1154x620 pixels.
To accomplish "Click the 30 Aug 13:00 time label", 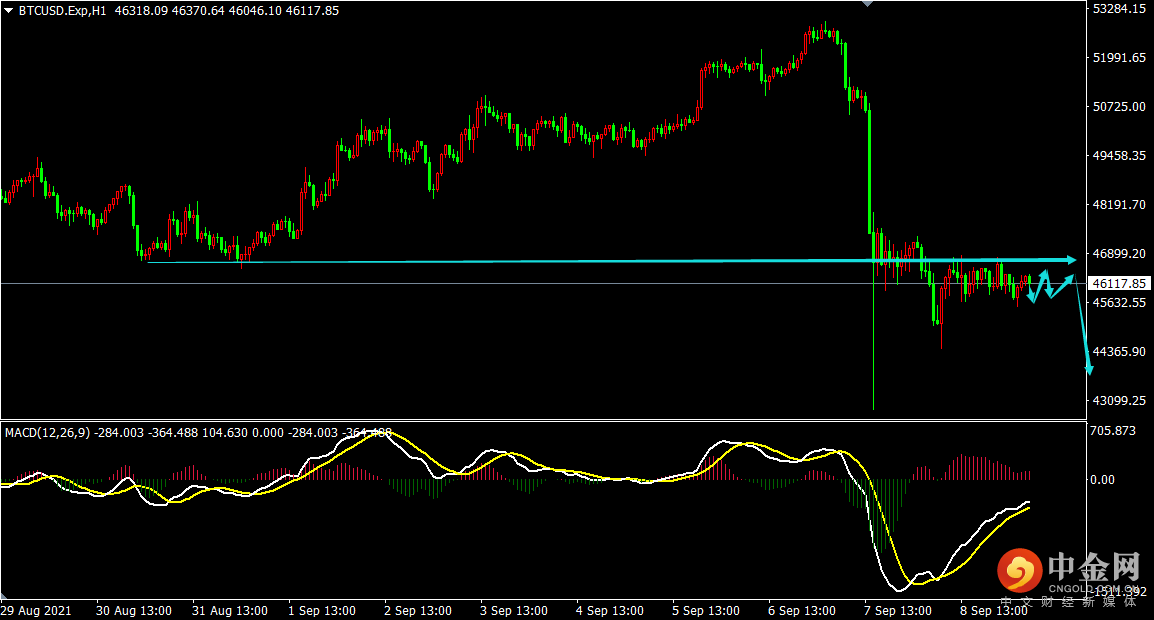I will [x=134, y=611].
